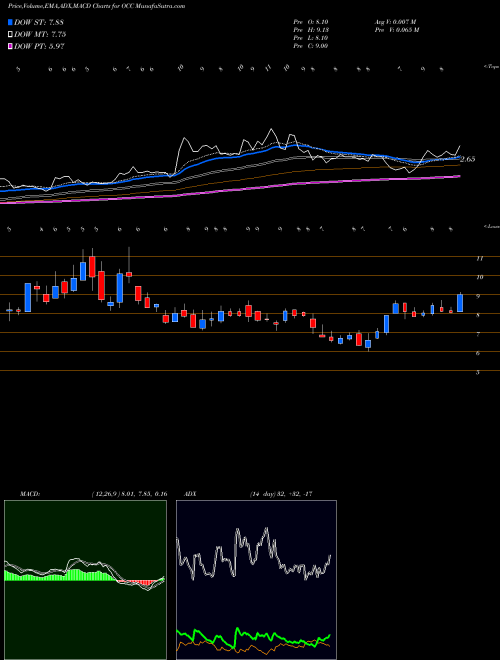
Task: Click the large blue candle from 8 to 9.6
Action: coord(28,297)
